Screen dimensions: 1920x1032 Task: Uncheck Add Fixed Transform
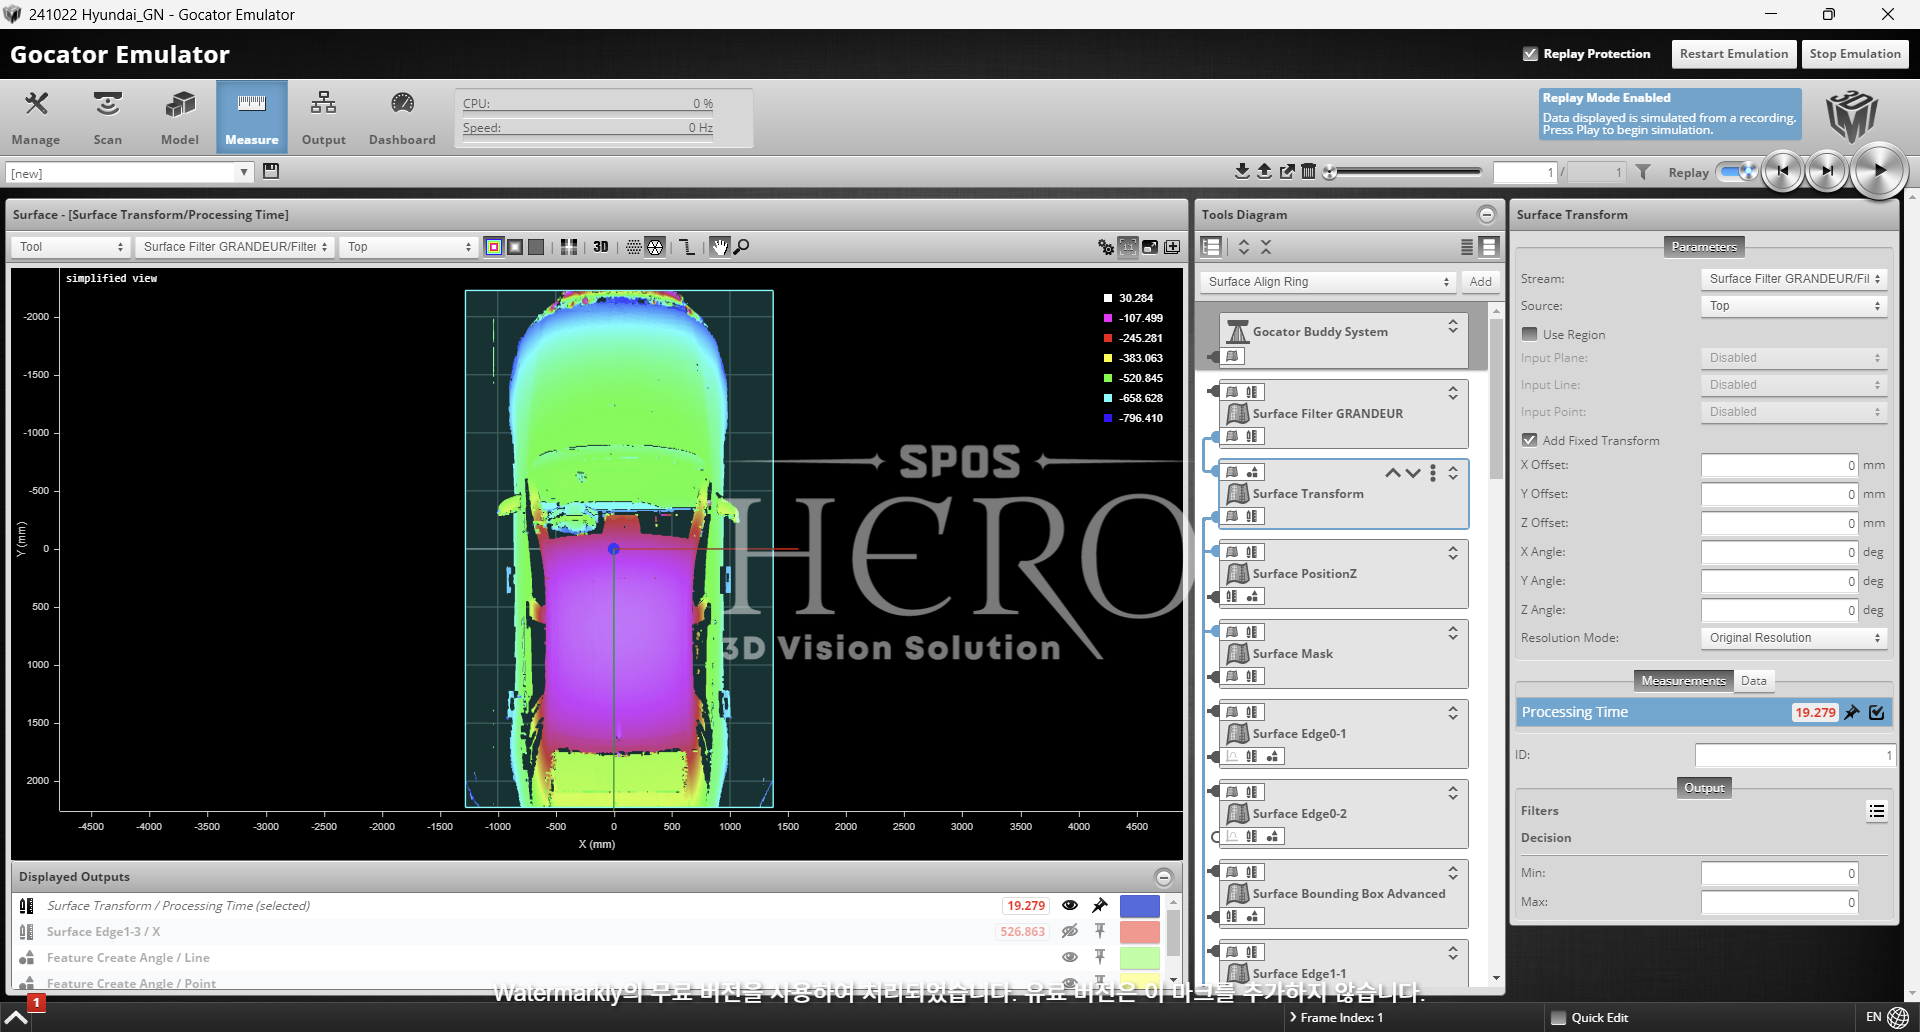tap(1530, 440)
